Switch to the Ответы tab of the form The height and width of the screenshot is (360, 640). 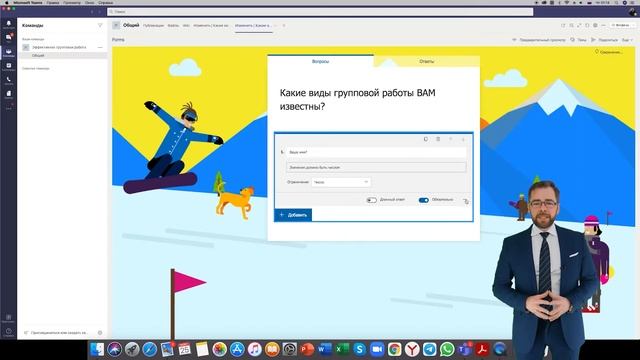[x=427, y=61]
